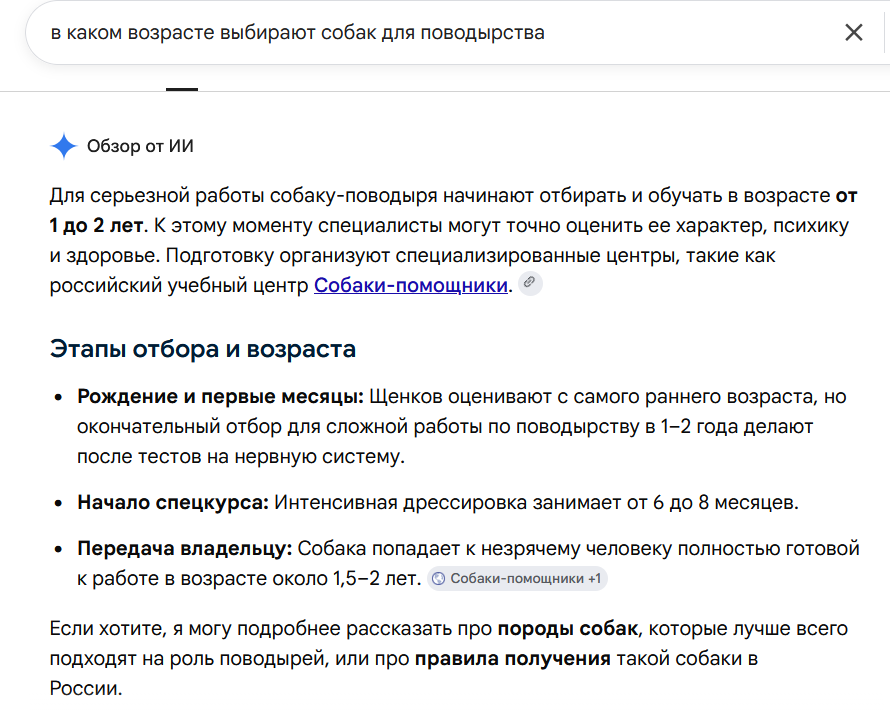Click the blue AI overview sparkle icon
The width and height of the screenshot is (890, 710).
point(64,146)
